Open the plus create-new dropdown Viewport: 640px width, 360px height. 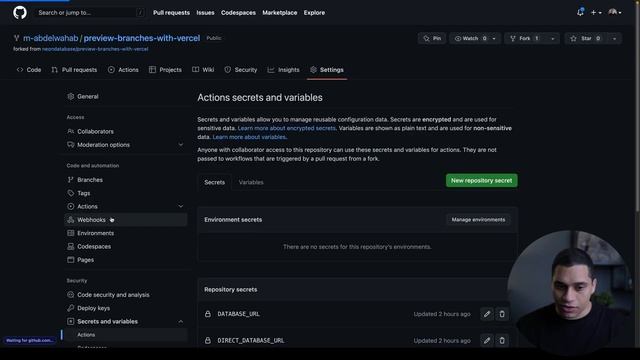point(596,13)
